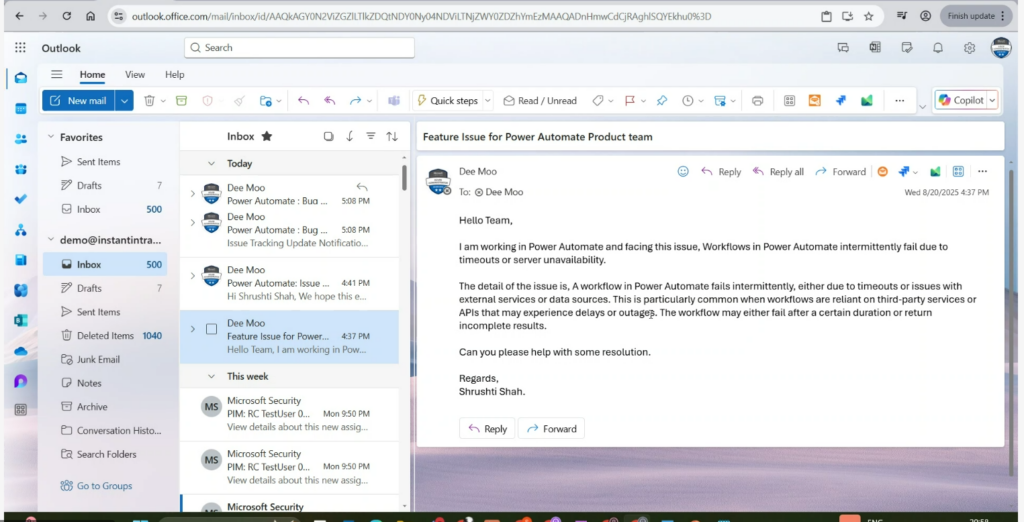
Task: Open the Copilot dropdown arrow
Action: 992,101
